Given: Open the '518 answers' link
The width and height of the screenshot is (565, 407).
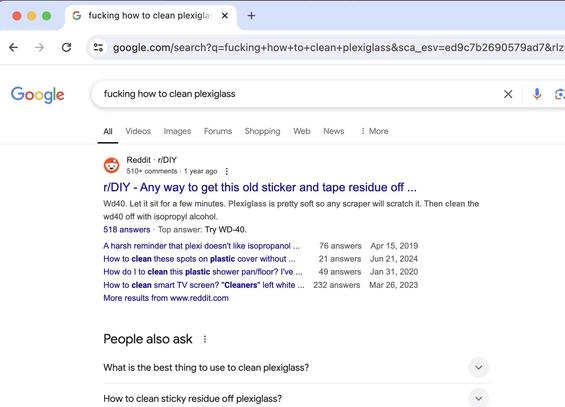Looking at the screenshot, I should (126, 229).
